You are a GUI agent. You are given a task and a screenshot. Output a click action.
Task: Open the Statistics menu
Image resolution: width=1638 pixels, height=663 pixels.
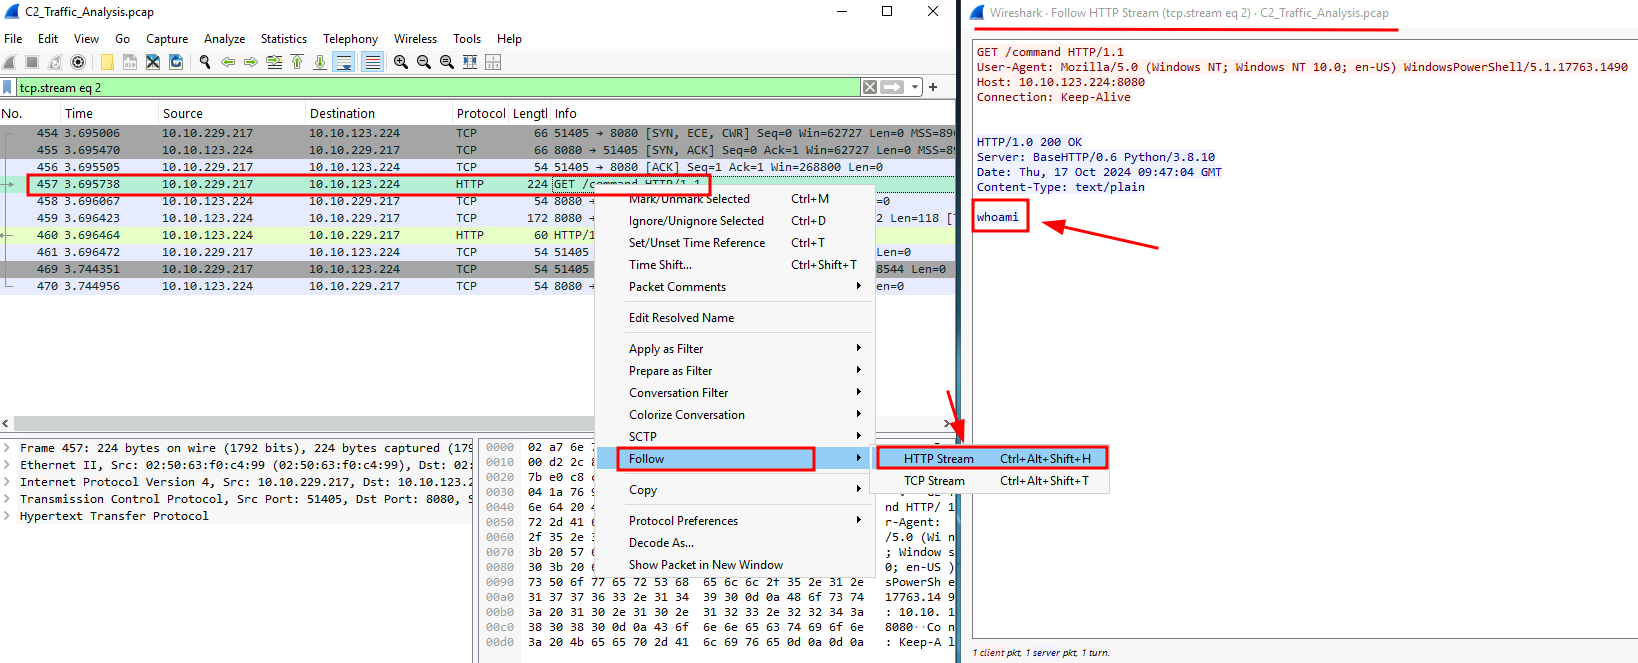click(x=284, y=38)
